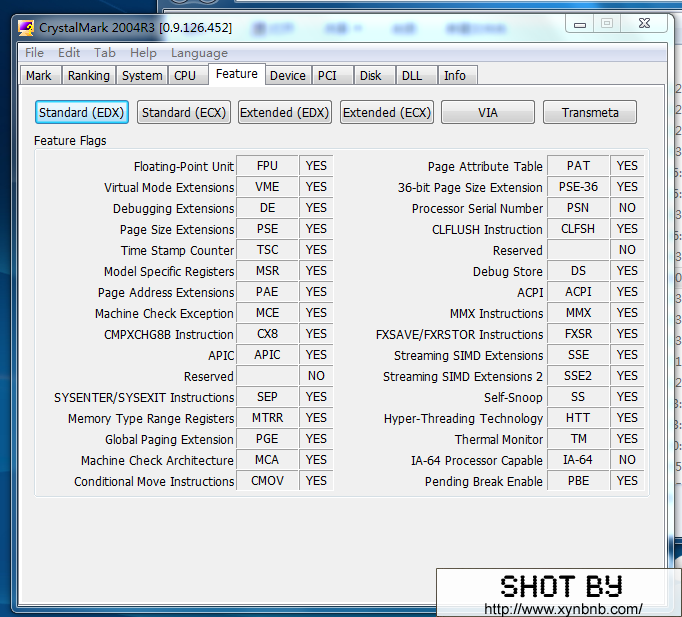Switch to the PCI tab
The image size is (682, 617).
pyautogui.click(x=327, y=76)
